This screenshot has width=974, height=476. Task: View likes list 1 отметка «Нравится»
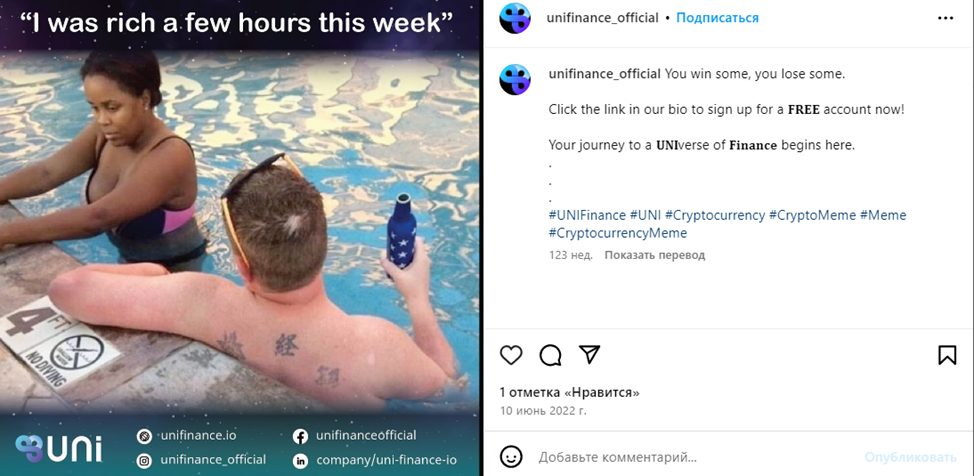click(570, 392)
